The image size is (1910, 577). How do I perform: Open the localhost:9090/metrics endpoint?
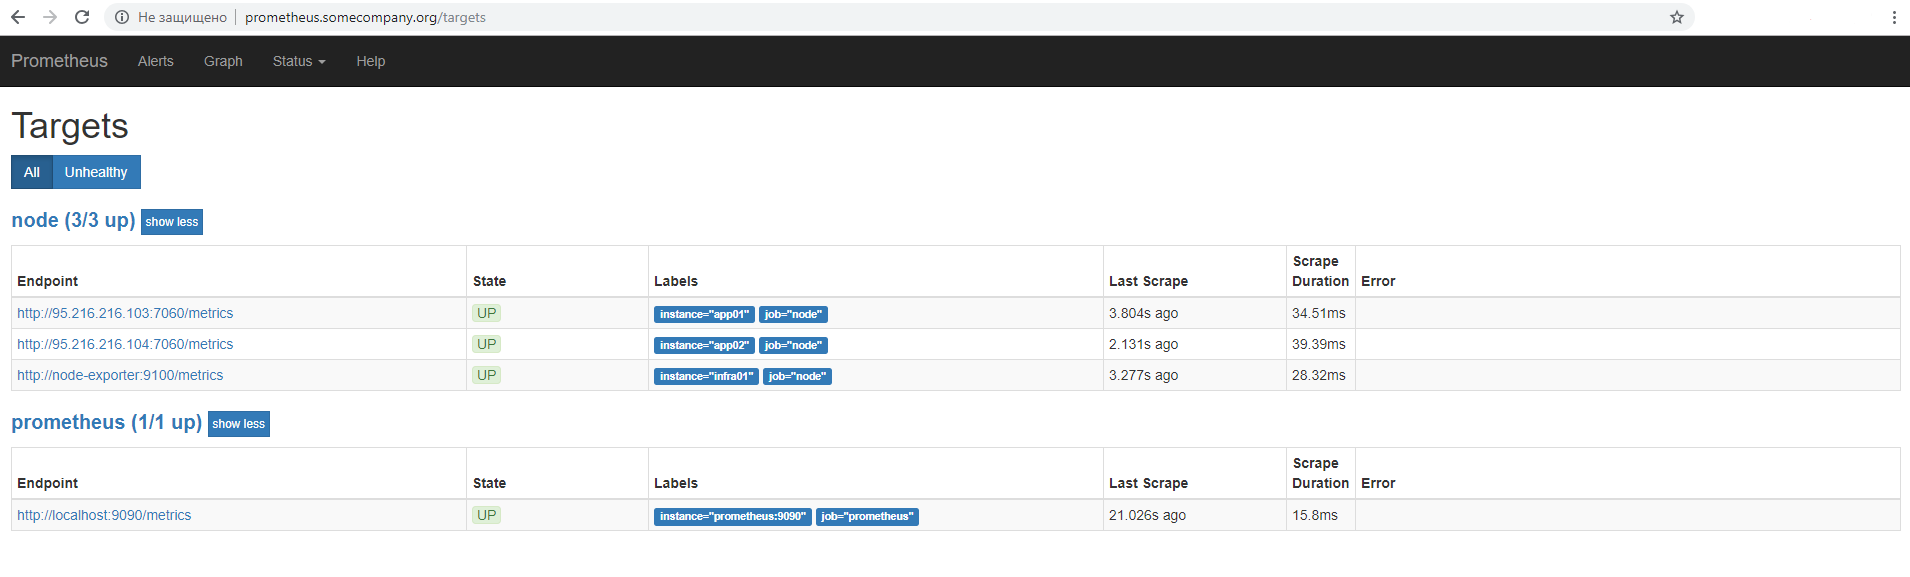tap(104, 515)
